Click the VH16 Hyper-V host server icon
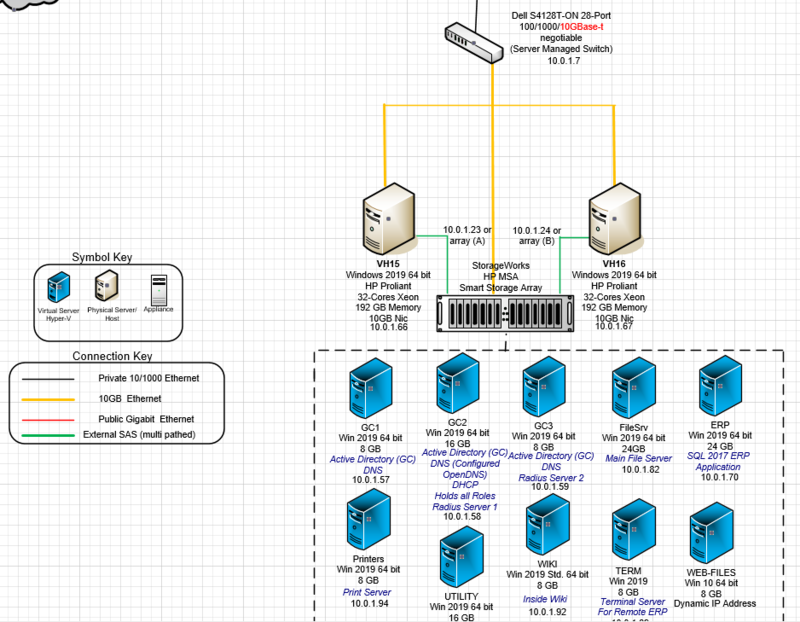Screen dimensions: 800x622 (x=613, y=218)
